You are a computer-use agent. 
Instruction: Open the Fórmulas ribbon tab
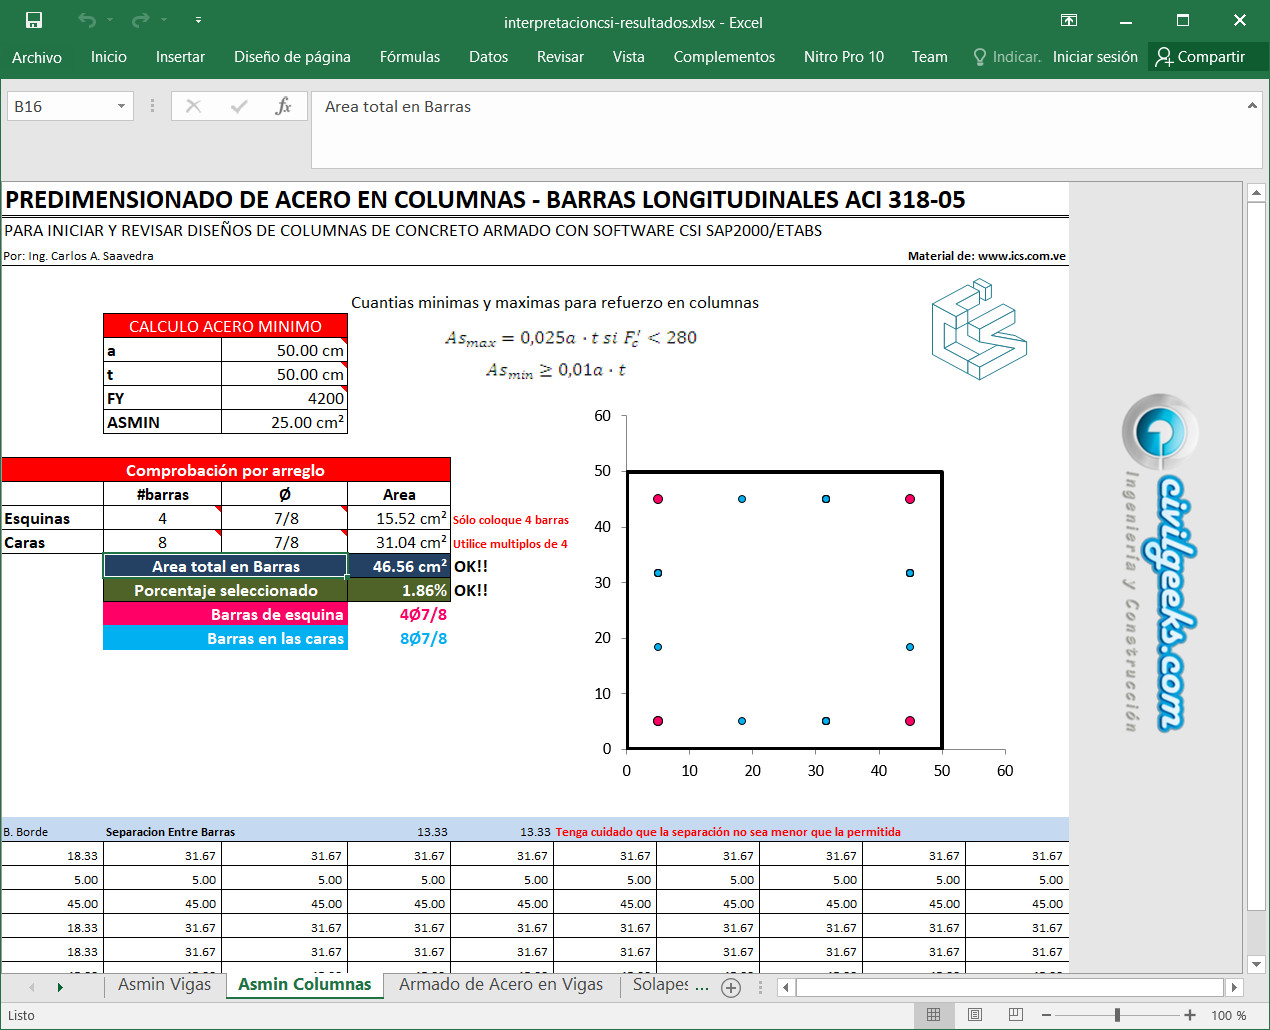pyautogui.click(x=409, y=57)
